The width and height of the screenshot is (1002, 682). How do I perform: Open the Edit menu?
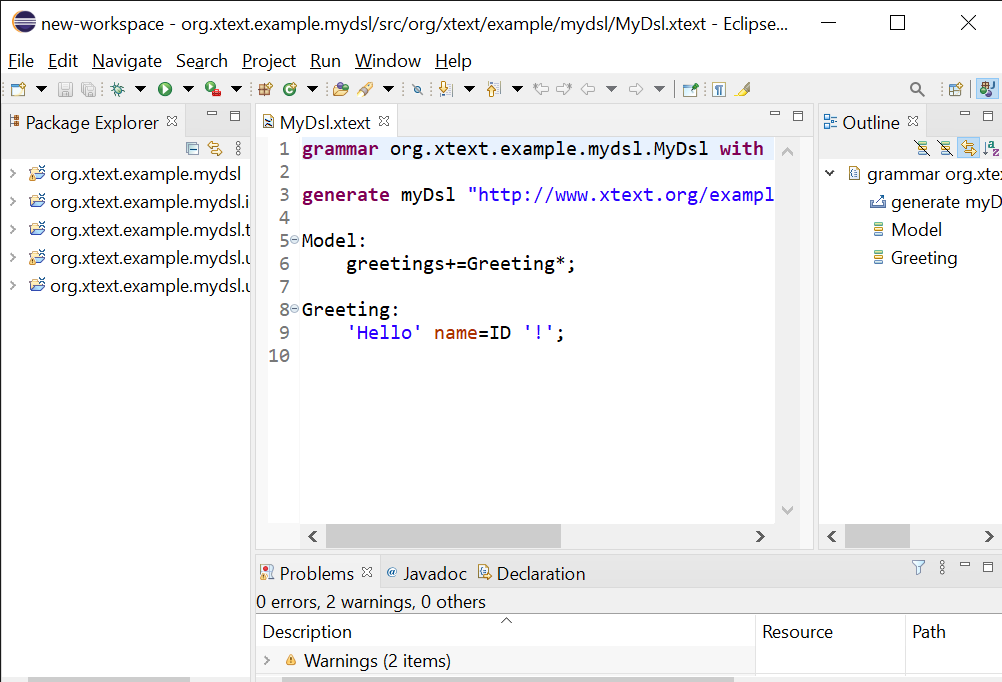pos(63,61)
